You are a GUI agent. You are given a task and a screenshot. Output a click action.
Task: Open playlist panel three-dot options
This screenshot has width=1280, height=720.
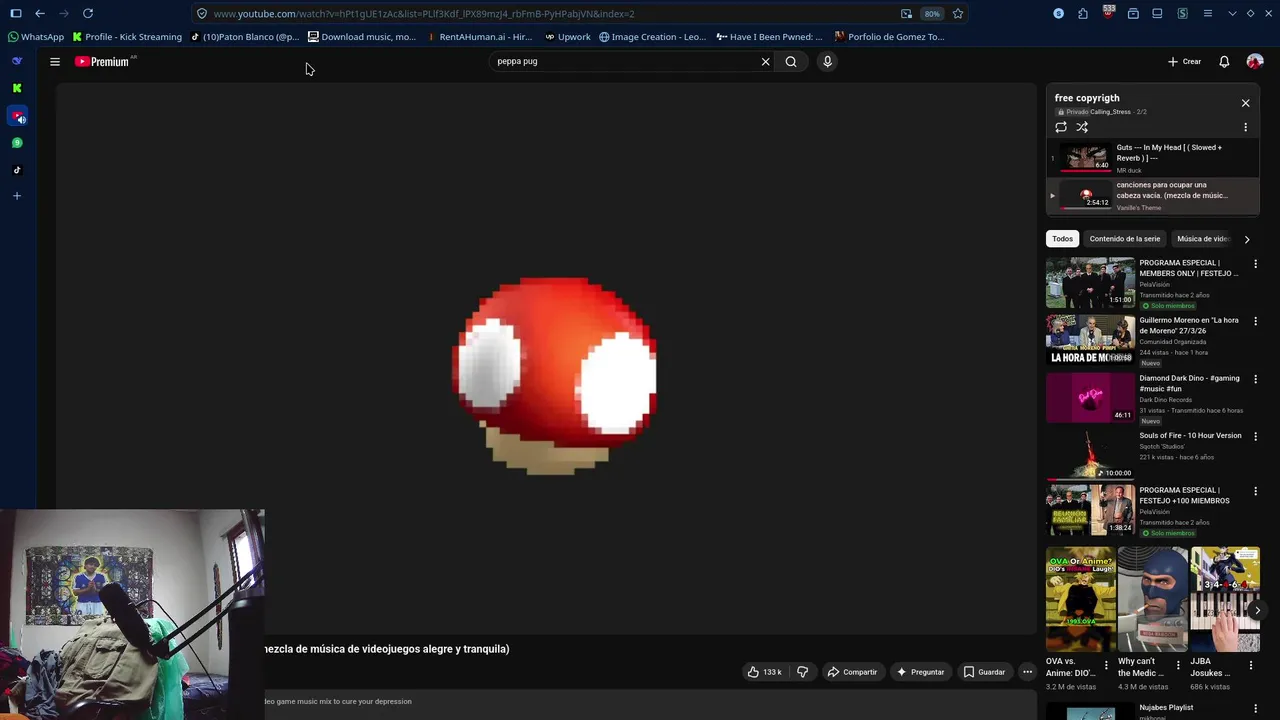(1245, 127)
